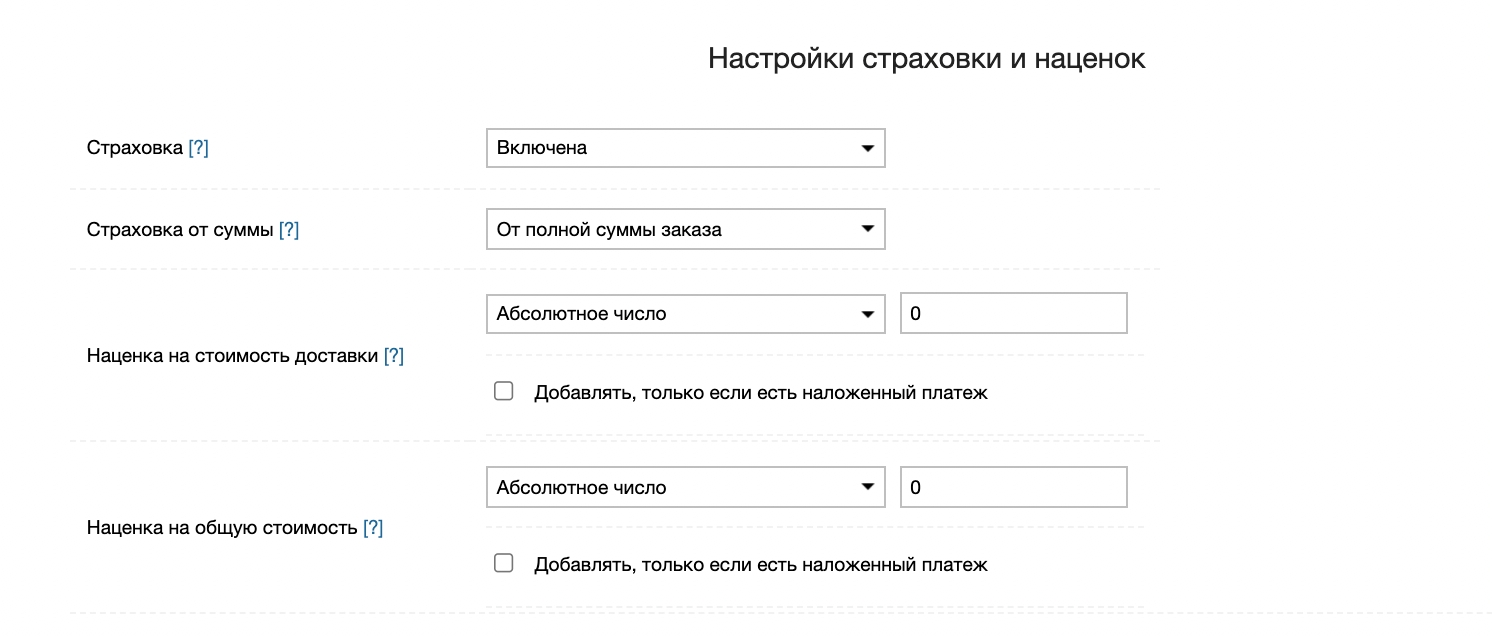Click the help icon next to Страховка
This screenshot has height=636, width=1492.
(x=198, y=148)
